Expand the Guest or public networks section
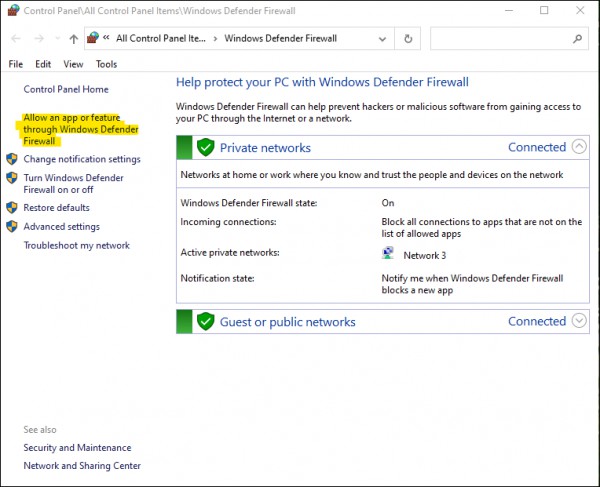The image size is (600, 487). pyautogui.click(x=579, y=321)
